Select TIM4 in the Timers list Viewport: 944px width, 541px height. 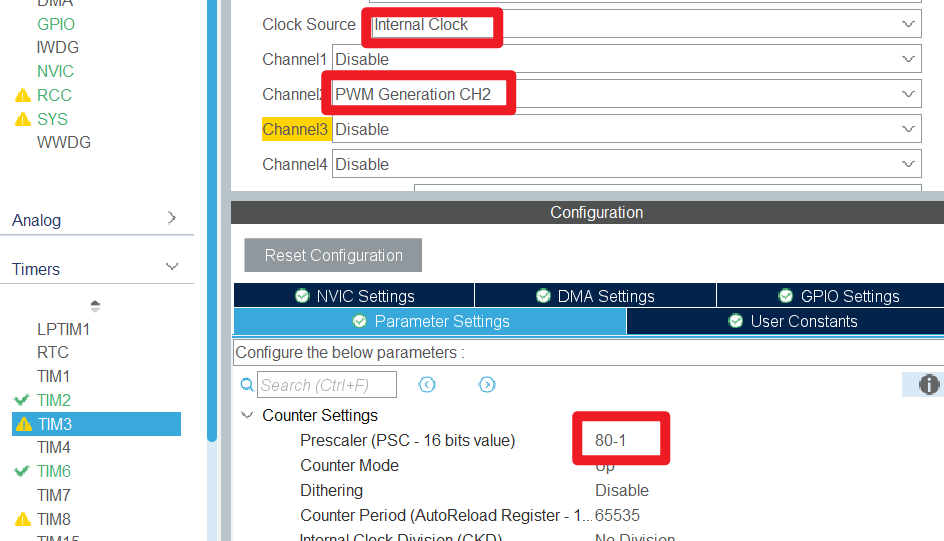coord(54,448)
